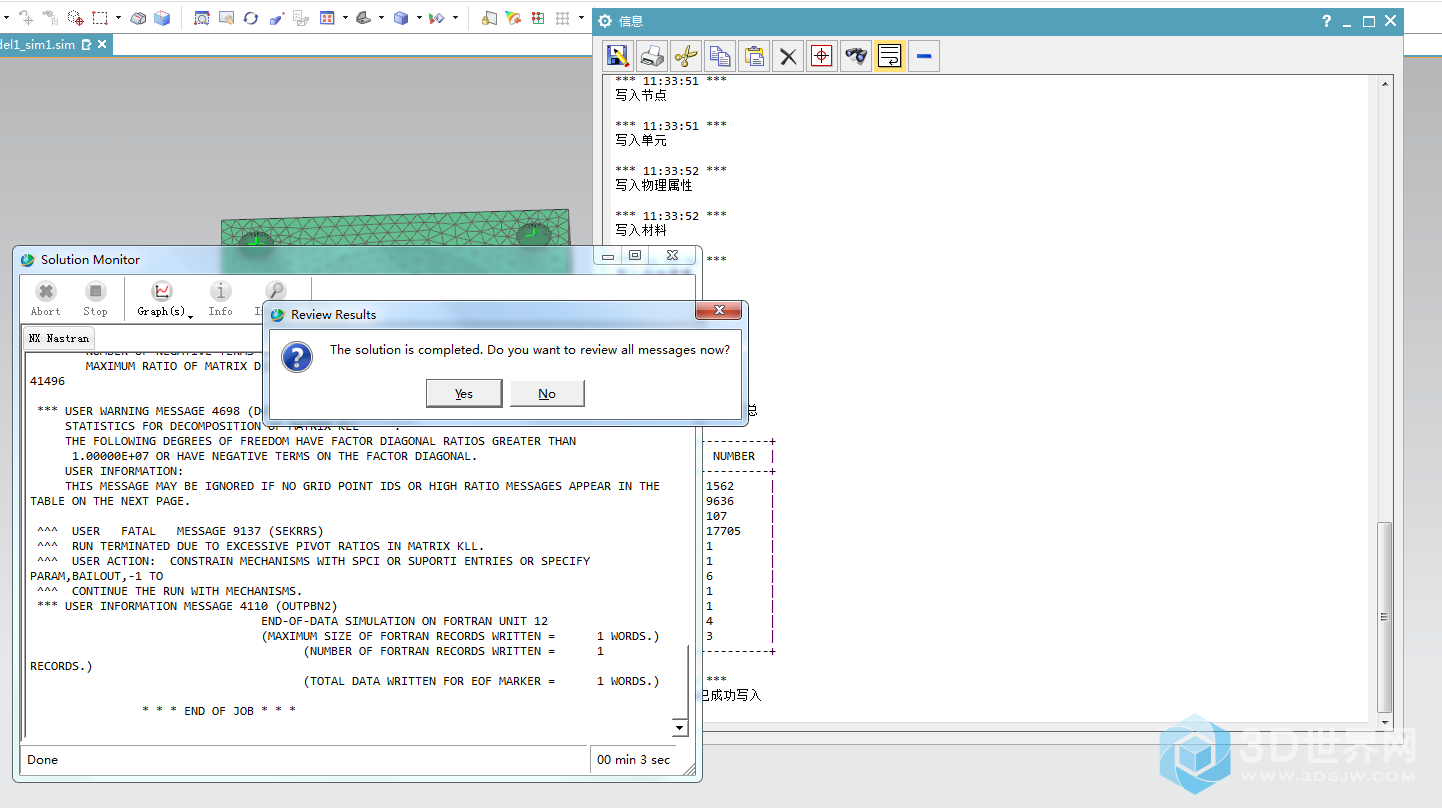Click Abort in Solution Monitor
Image resolution: width=1442 pixels, height=808 pixels.
point(46,298)
